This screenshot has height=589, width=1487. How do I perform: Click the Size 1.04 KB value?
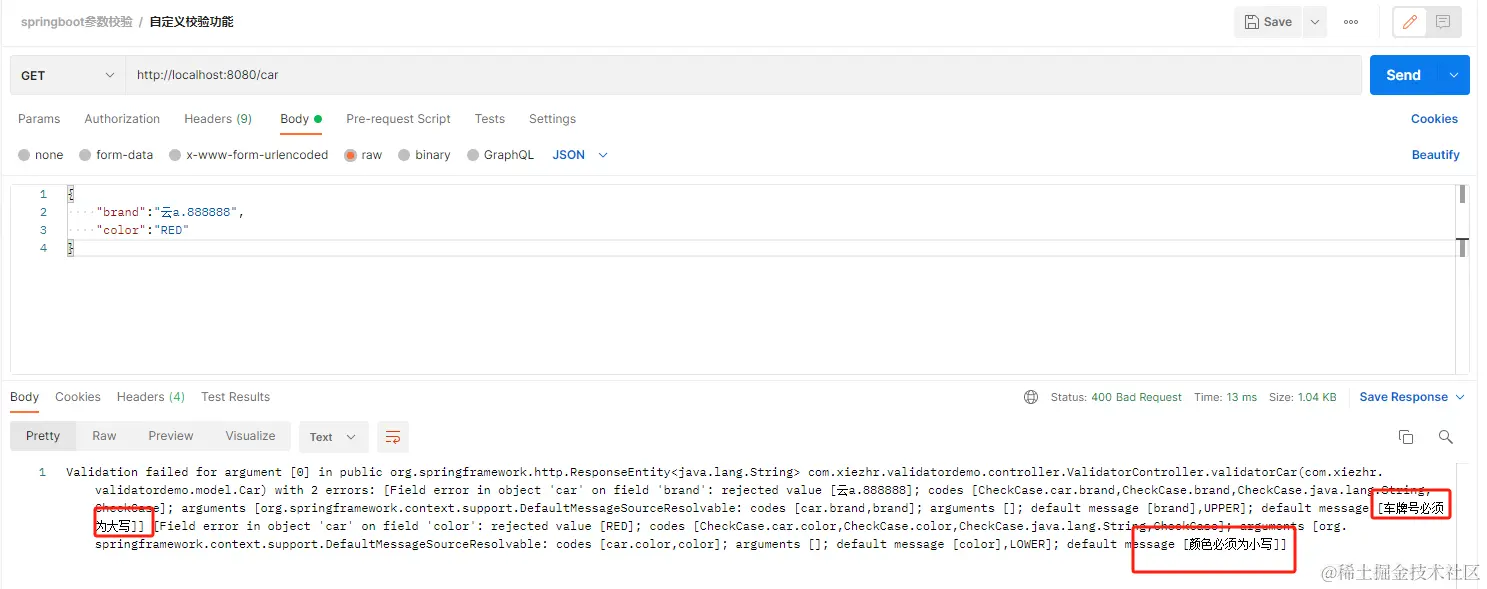tap(1302, 397)
